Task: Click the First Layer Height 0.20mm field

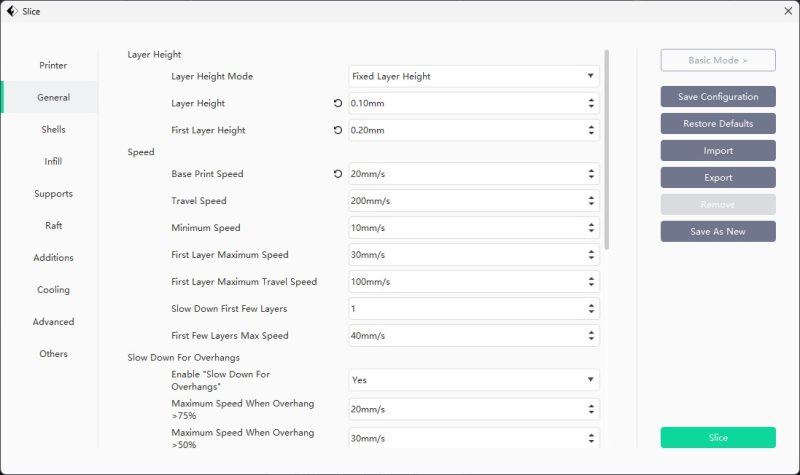Action: coord(474,130)
